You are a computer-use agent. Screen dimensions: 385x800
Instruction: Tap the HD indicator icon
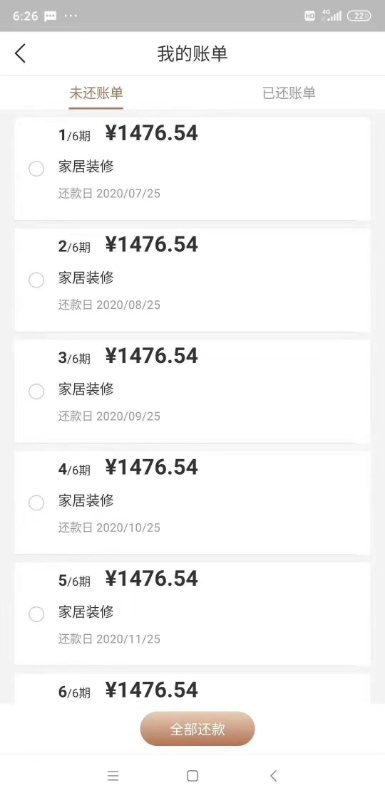310,16
